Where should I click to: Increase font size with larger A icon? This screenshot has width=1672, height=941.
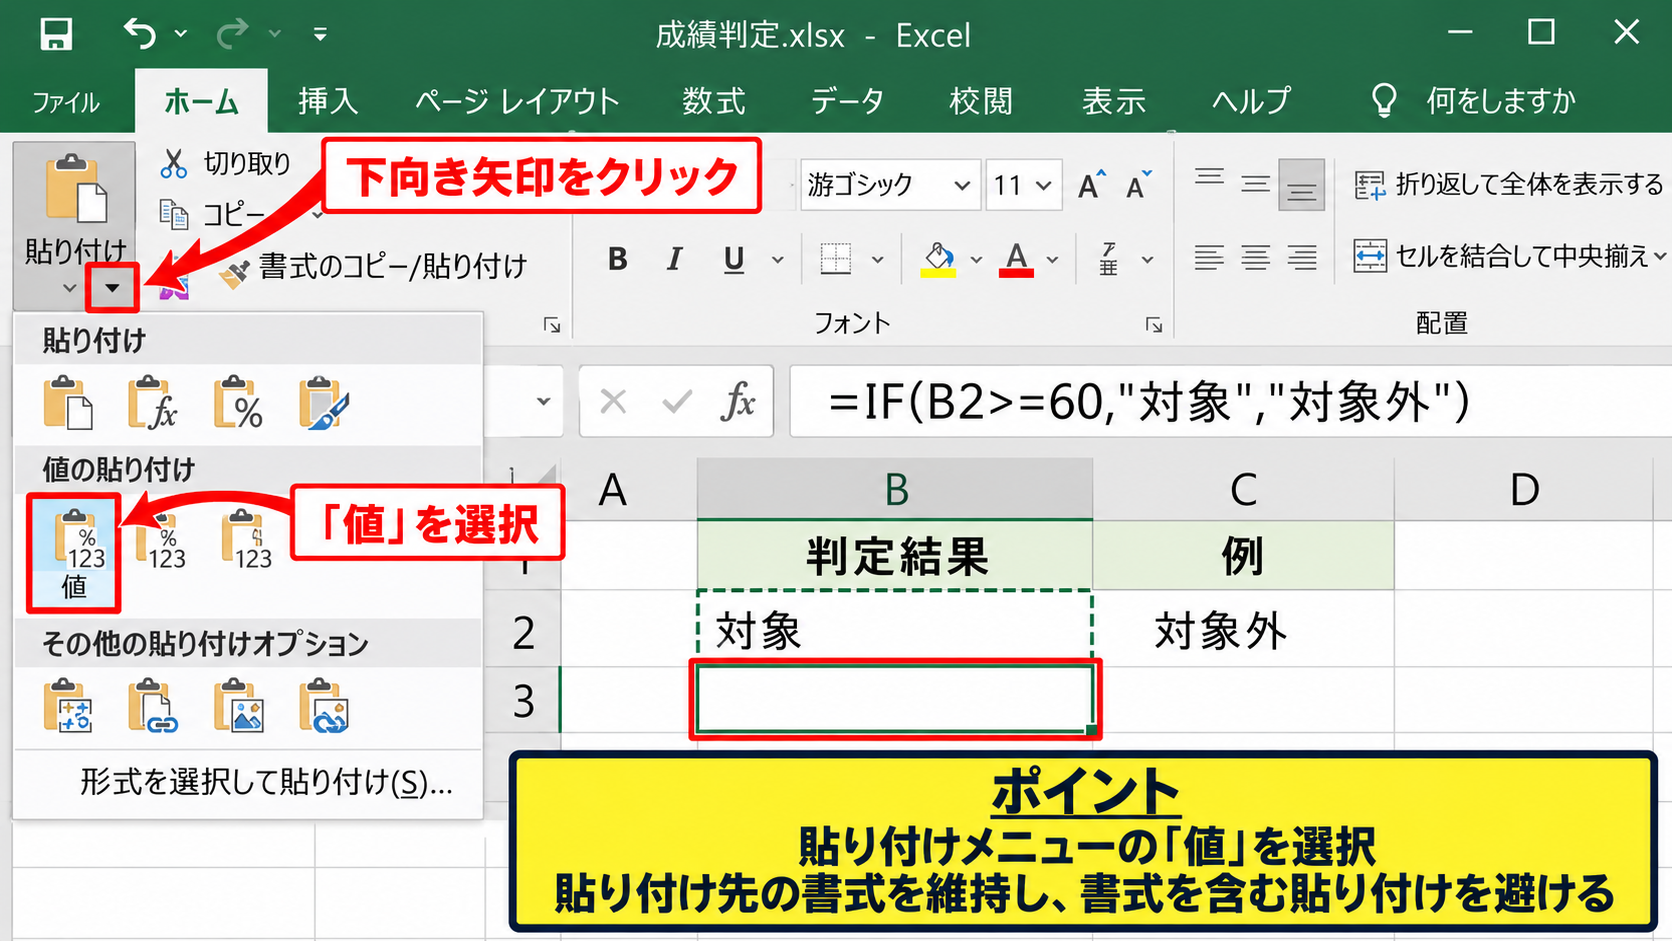[1090, 185]
